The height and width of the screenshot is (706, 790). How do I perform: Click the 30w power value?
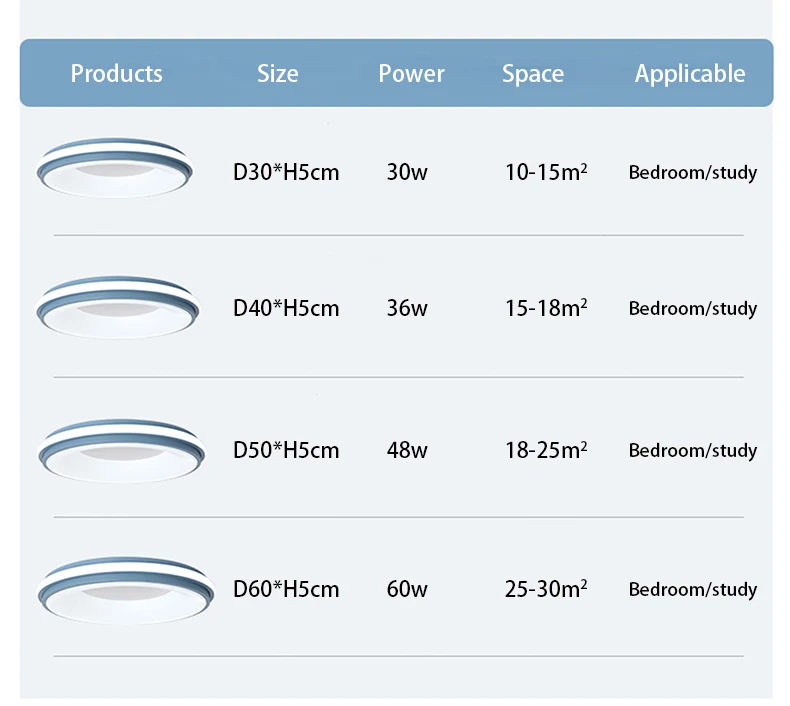coord(407,172)
